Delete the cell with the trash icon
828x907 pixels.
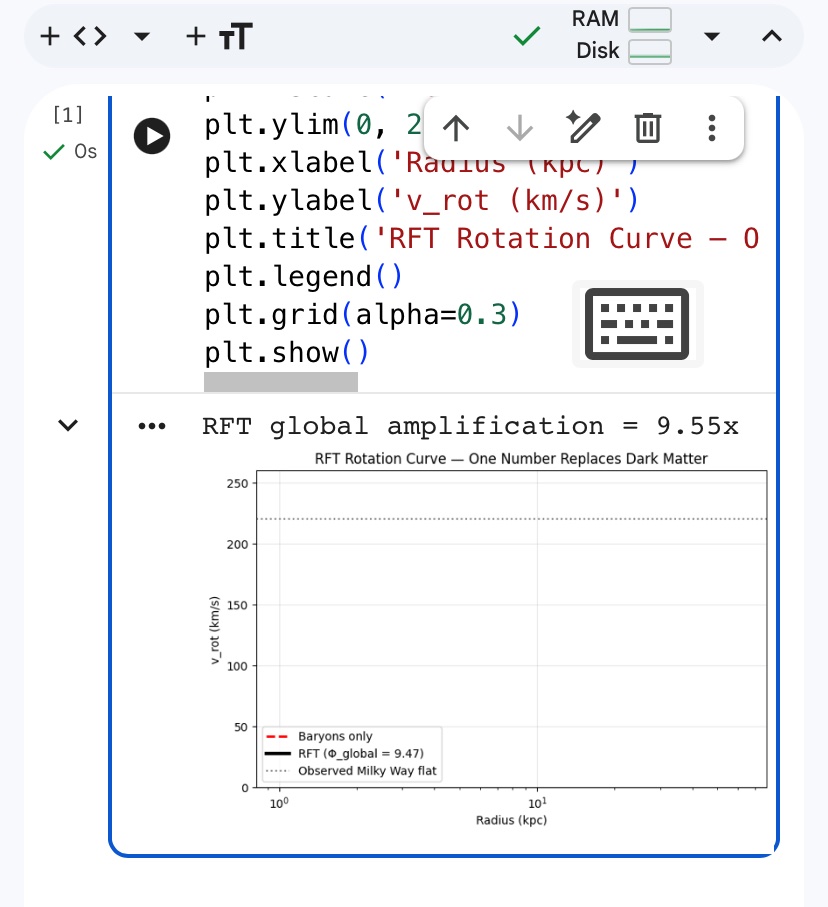click(647, 128)
